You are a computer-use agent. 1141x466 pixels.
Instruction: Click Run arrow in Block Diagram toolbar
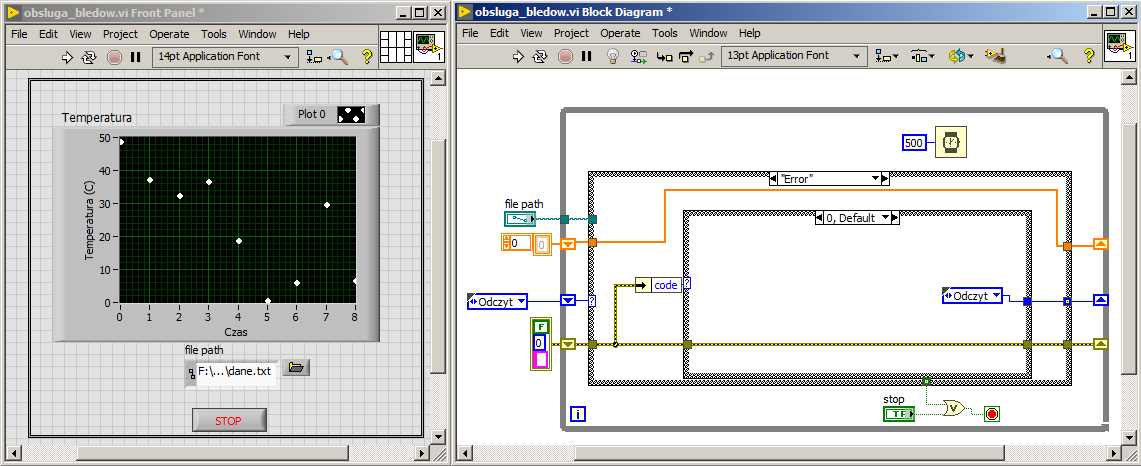point(518,57)
